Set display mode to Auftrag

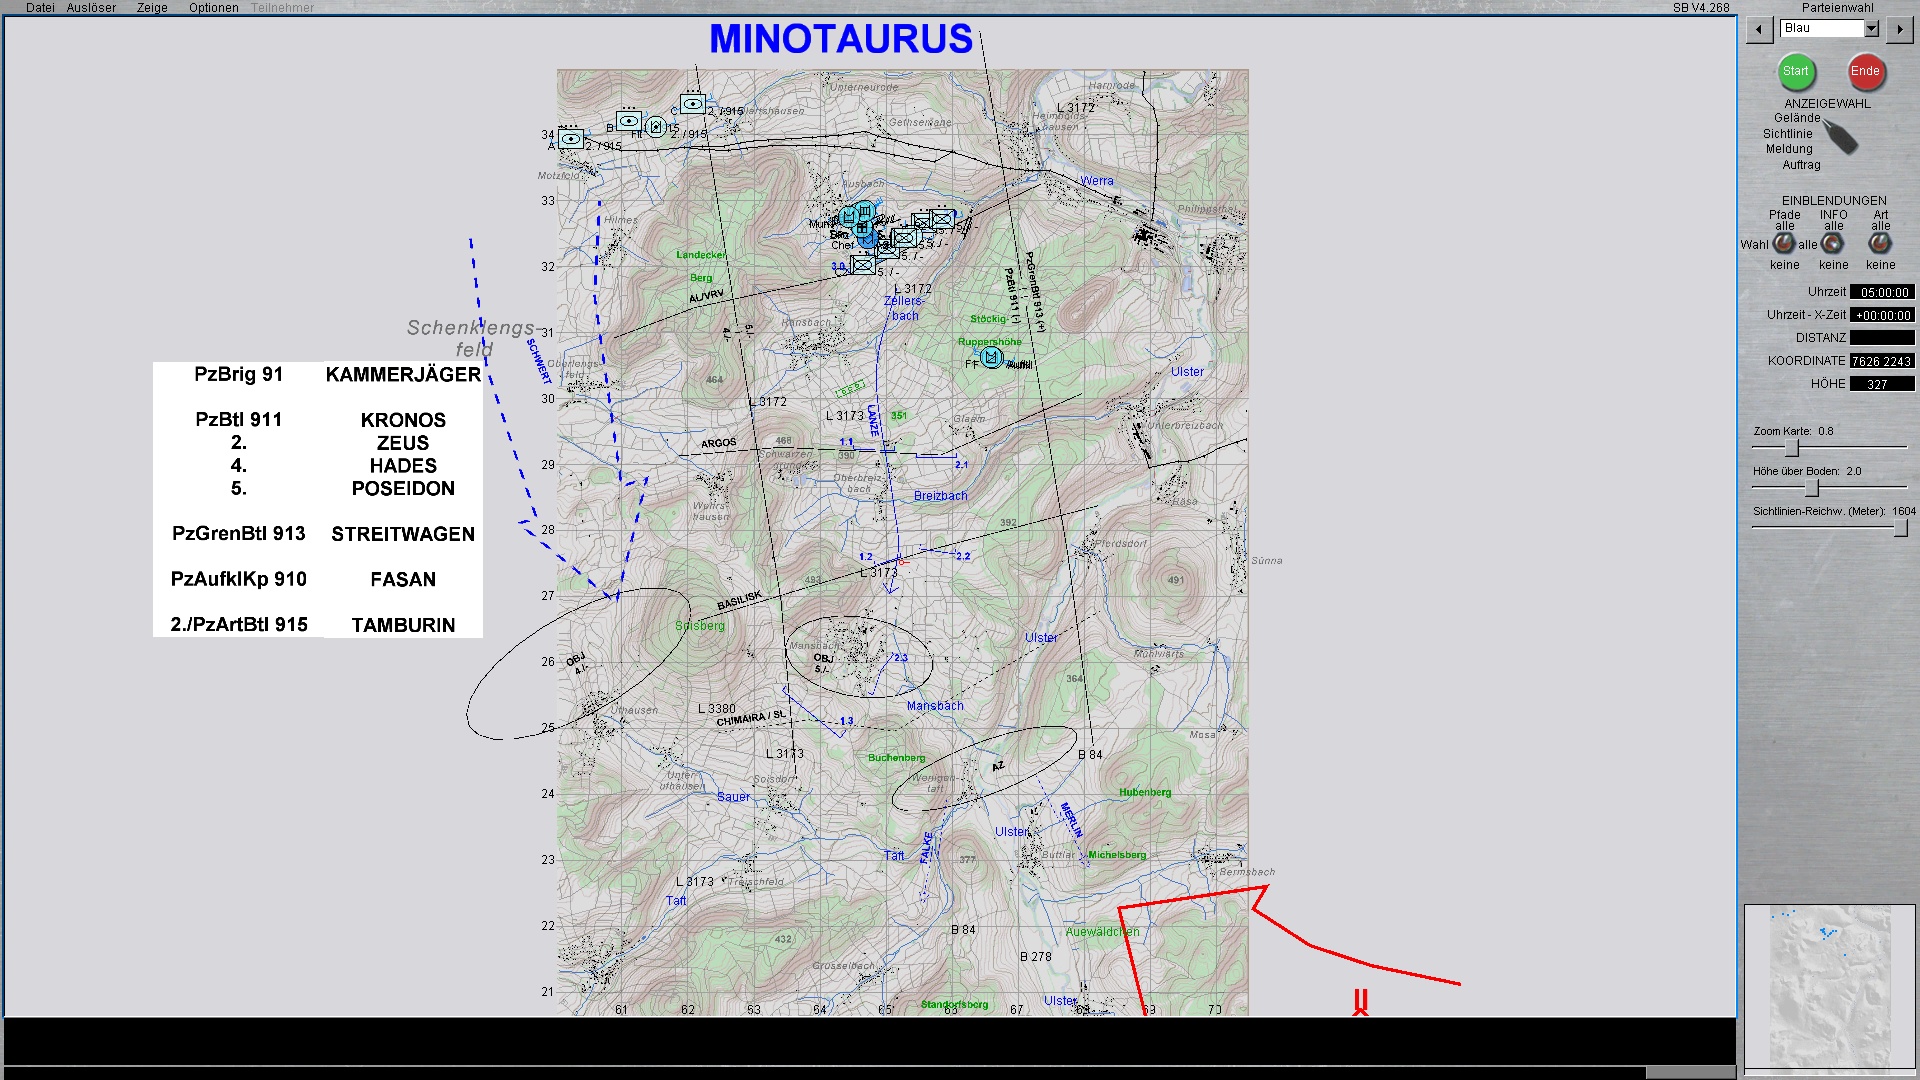(x=1801, y=165)
